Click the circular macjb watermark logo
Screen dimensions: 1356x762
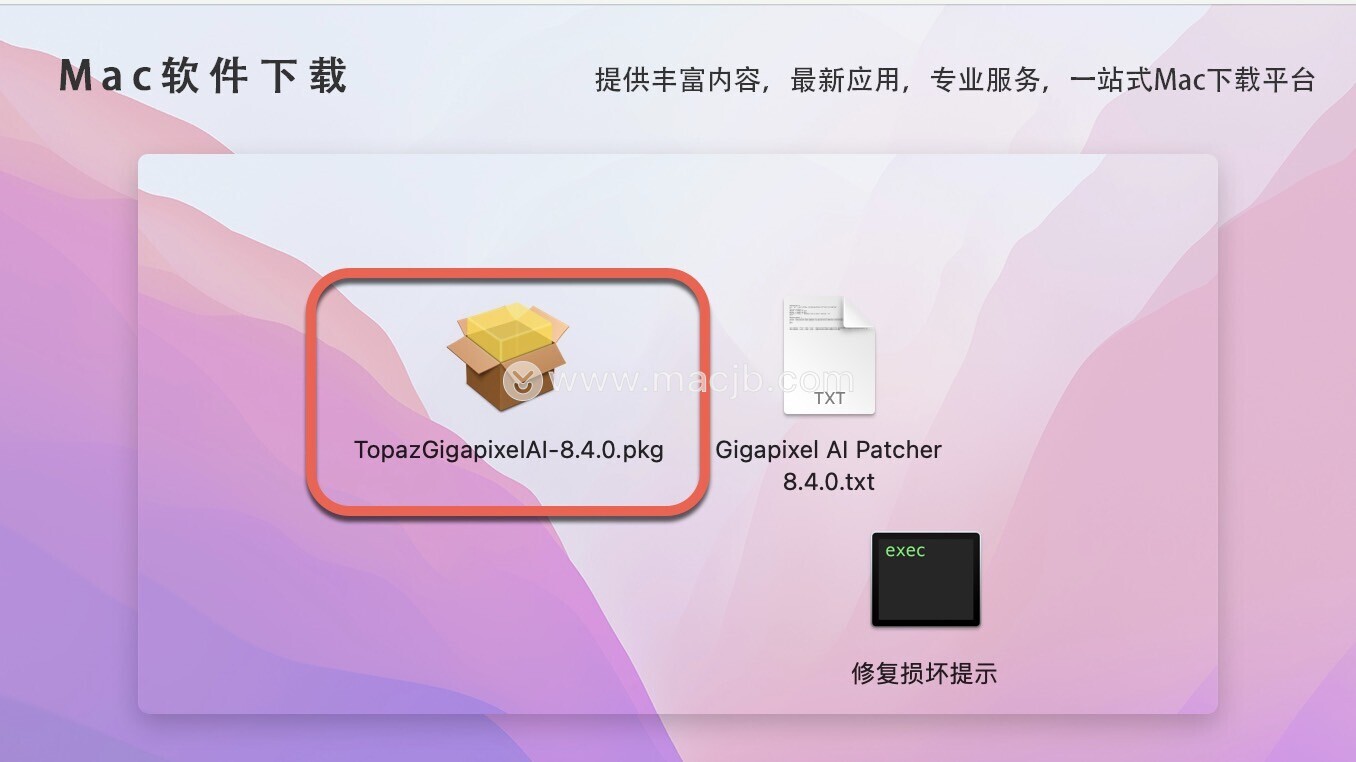click(522, 380)
